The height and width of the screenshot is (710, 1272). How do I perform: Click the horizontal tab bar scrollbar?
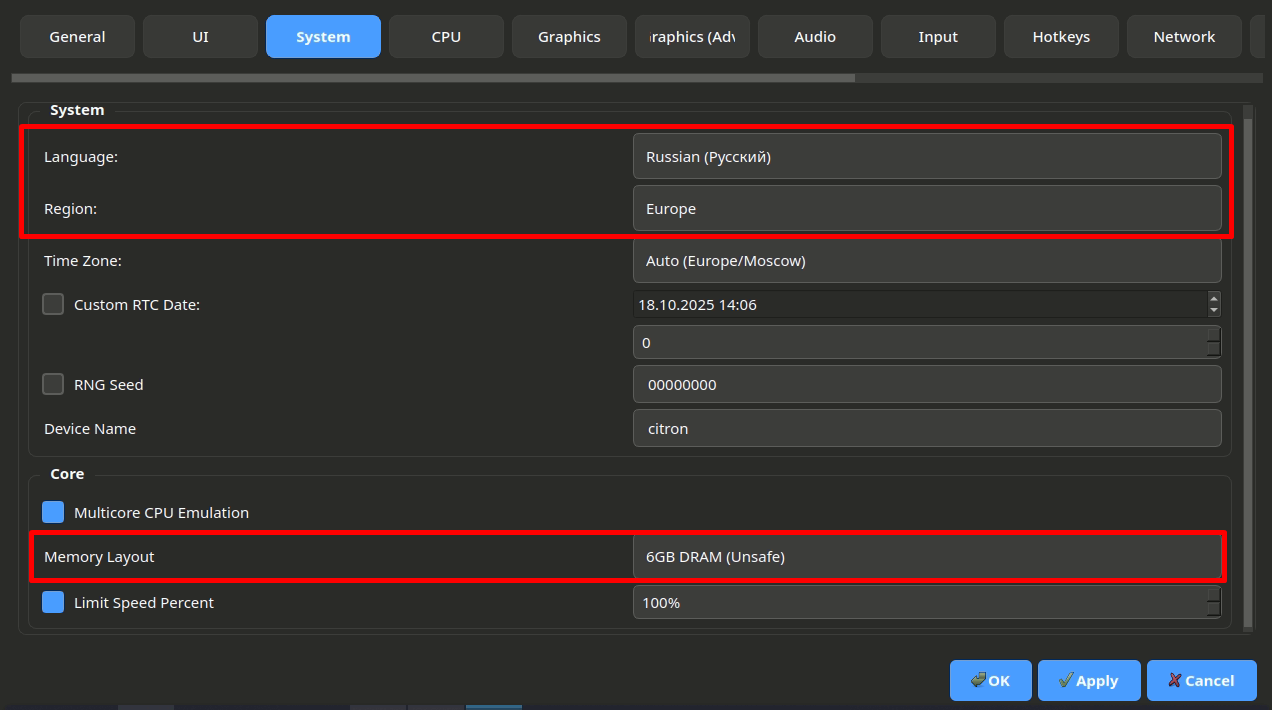pos(433,78)
